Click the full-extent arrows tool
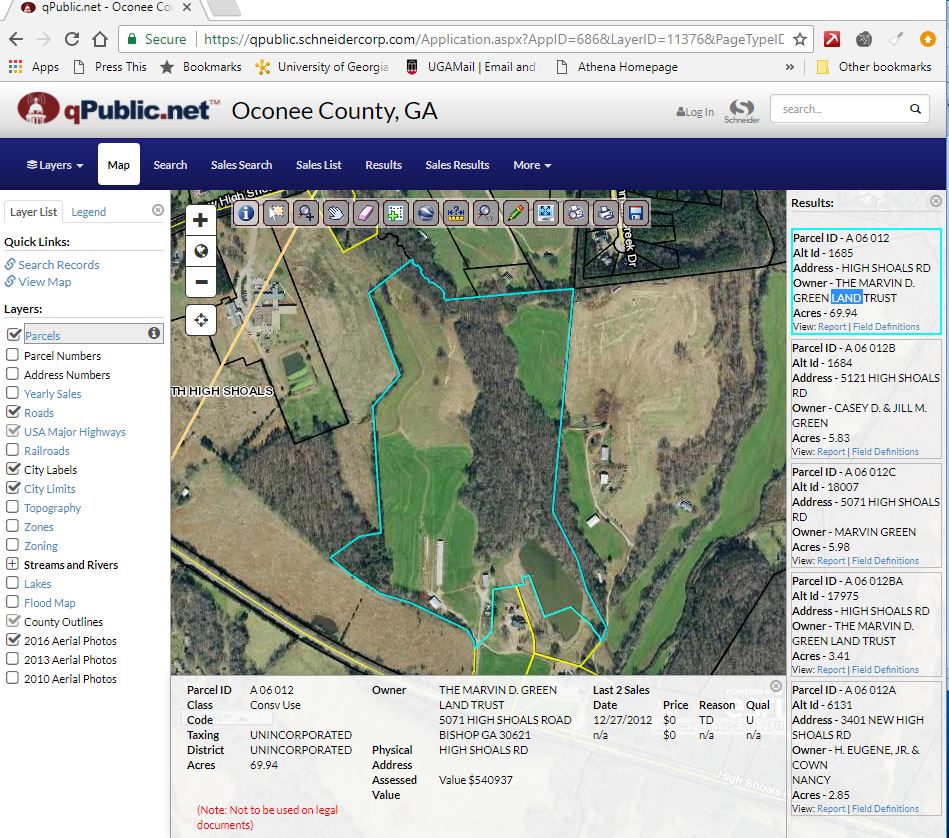 click(546, 213)
